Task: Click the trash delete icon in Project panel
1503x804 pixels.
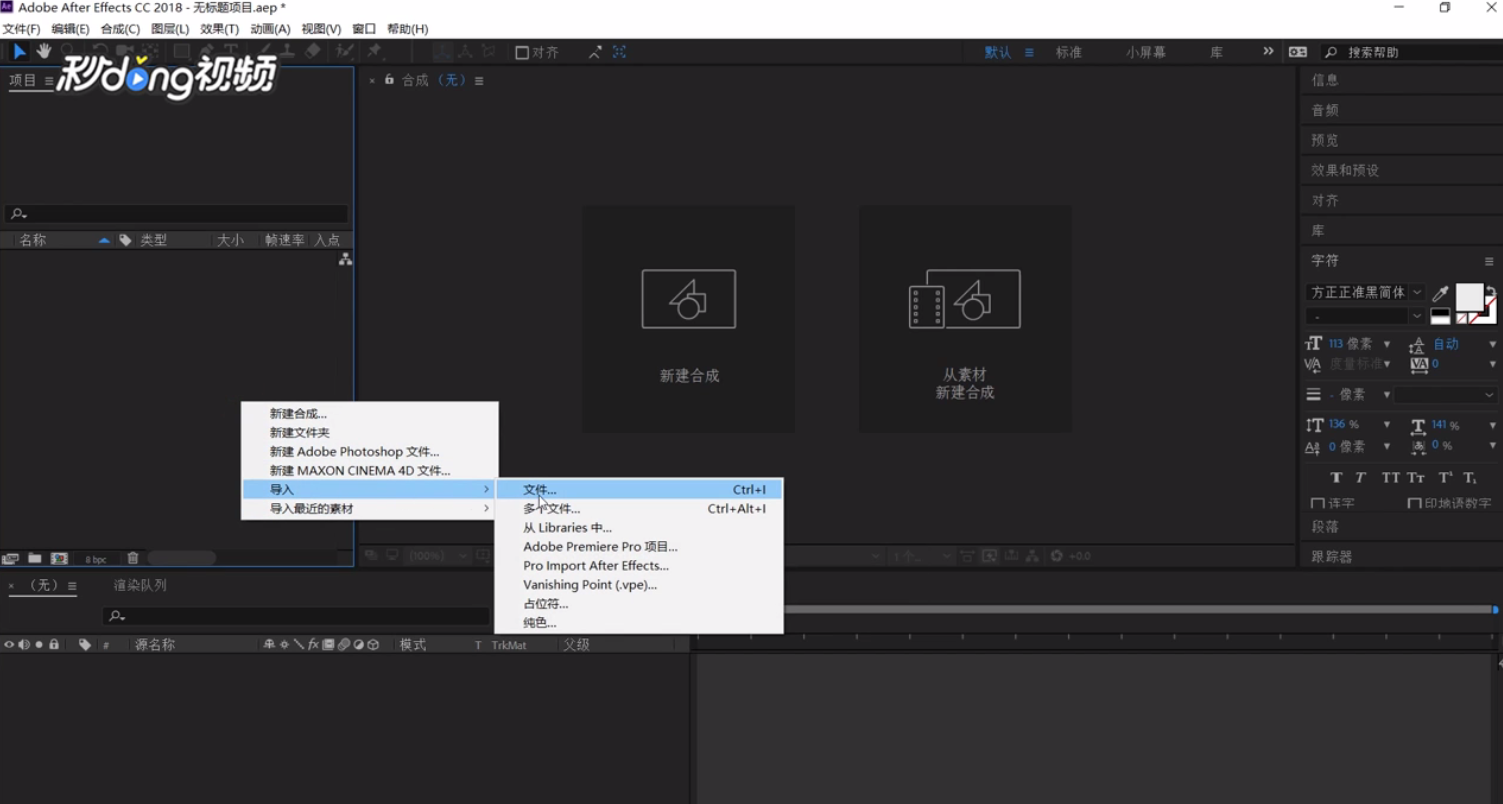Action: [133, 558]
